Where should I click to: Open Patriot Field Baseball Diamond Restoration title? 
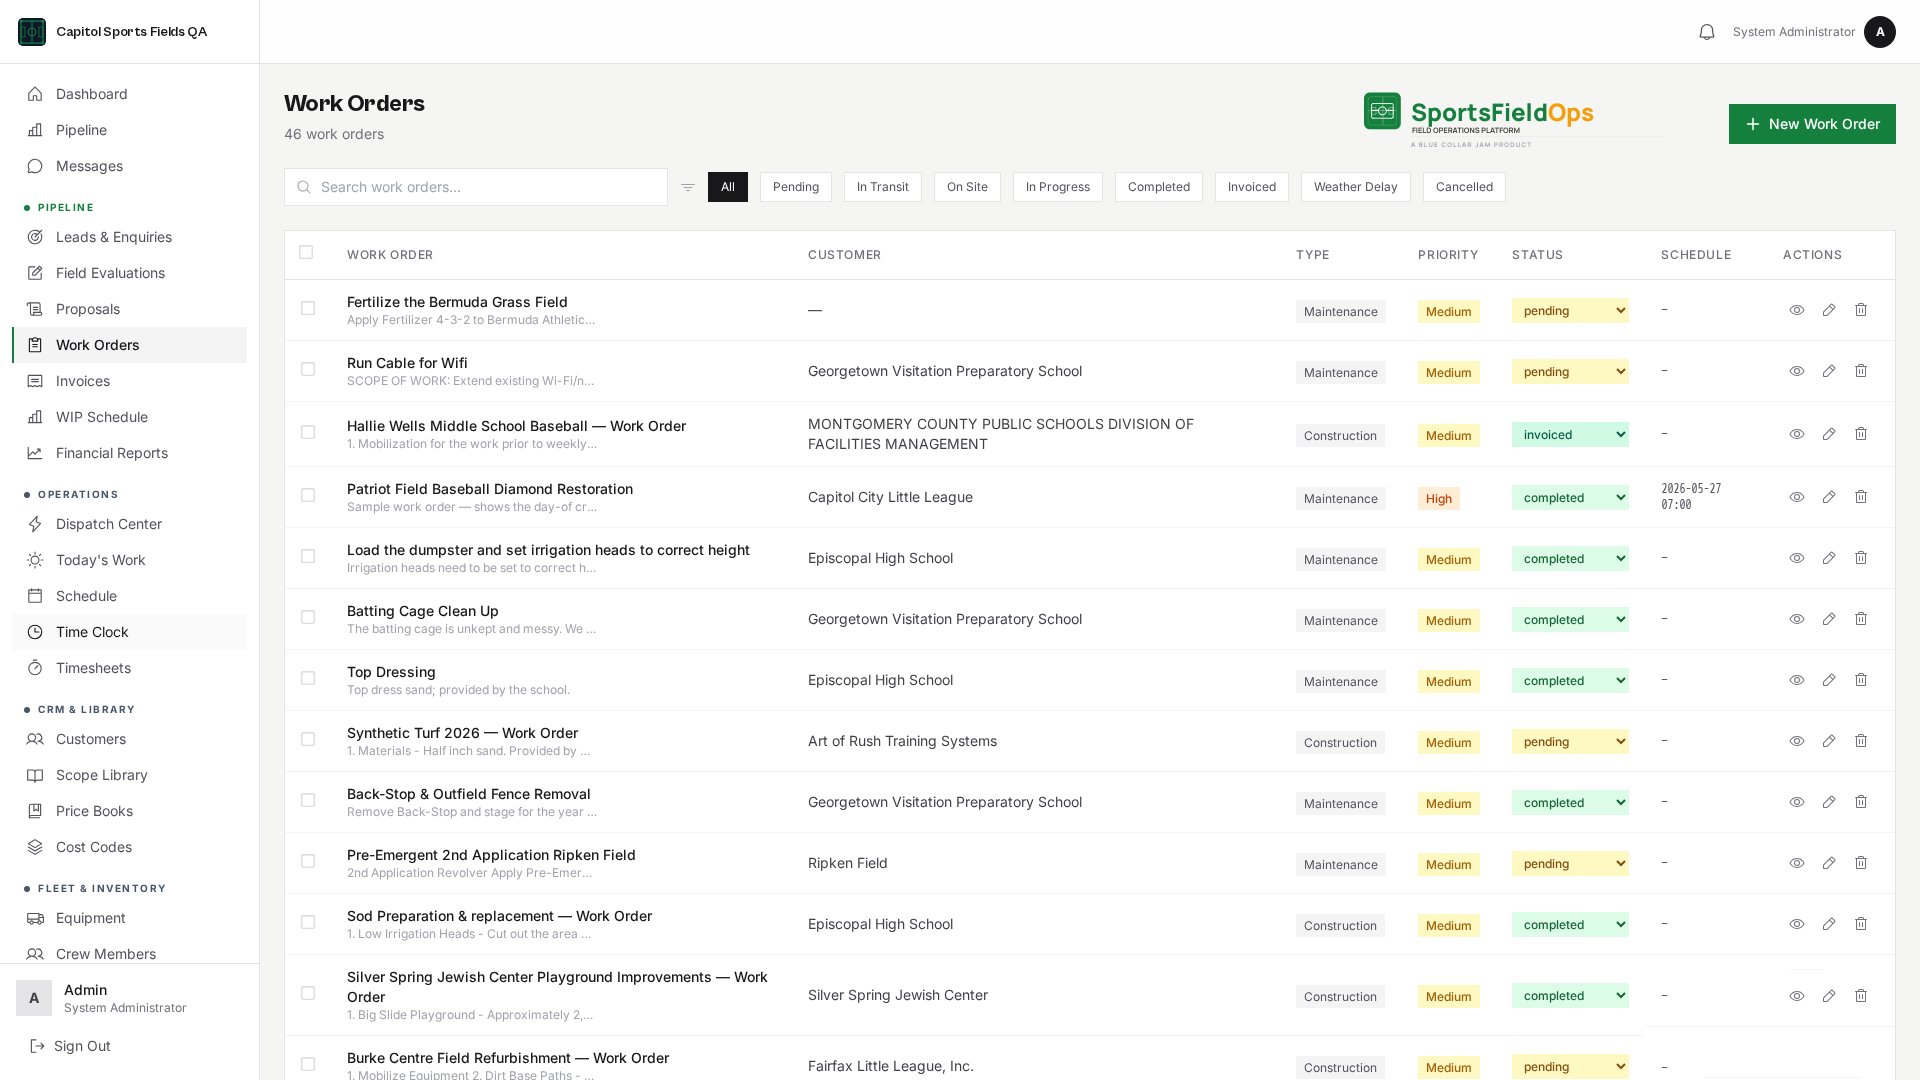[x=490, y=489]
